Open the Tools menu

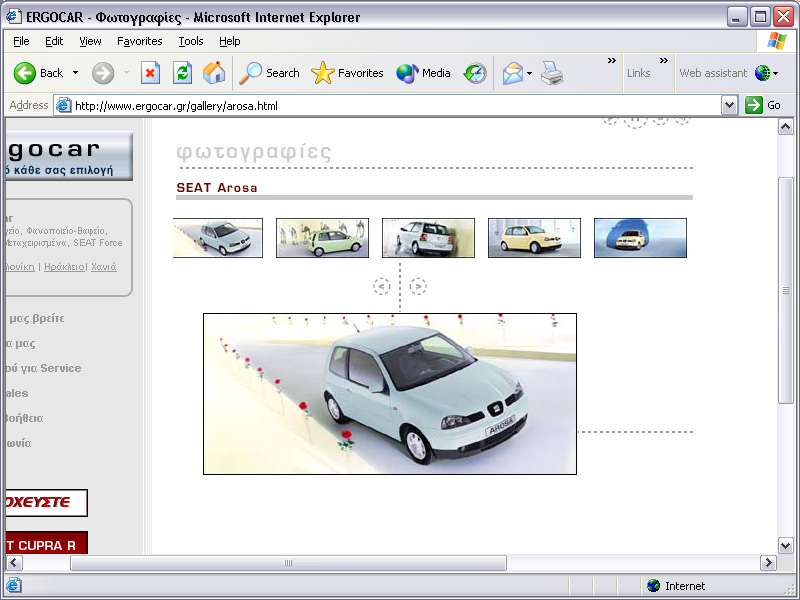pyautogui.click(x=191, y=41)
